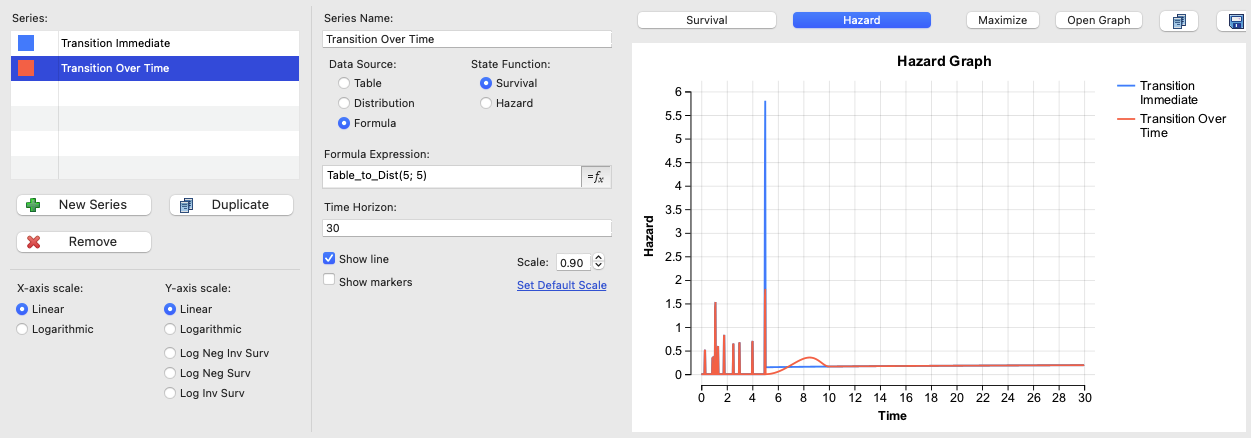Click the blue Transition Immediate color swatch

pos(26,43)
